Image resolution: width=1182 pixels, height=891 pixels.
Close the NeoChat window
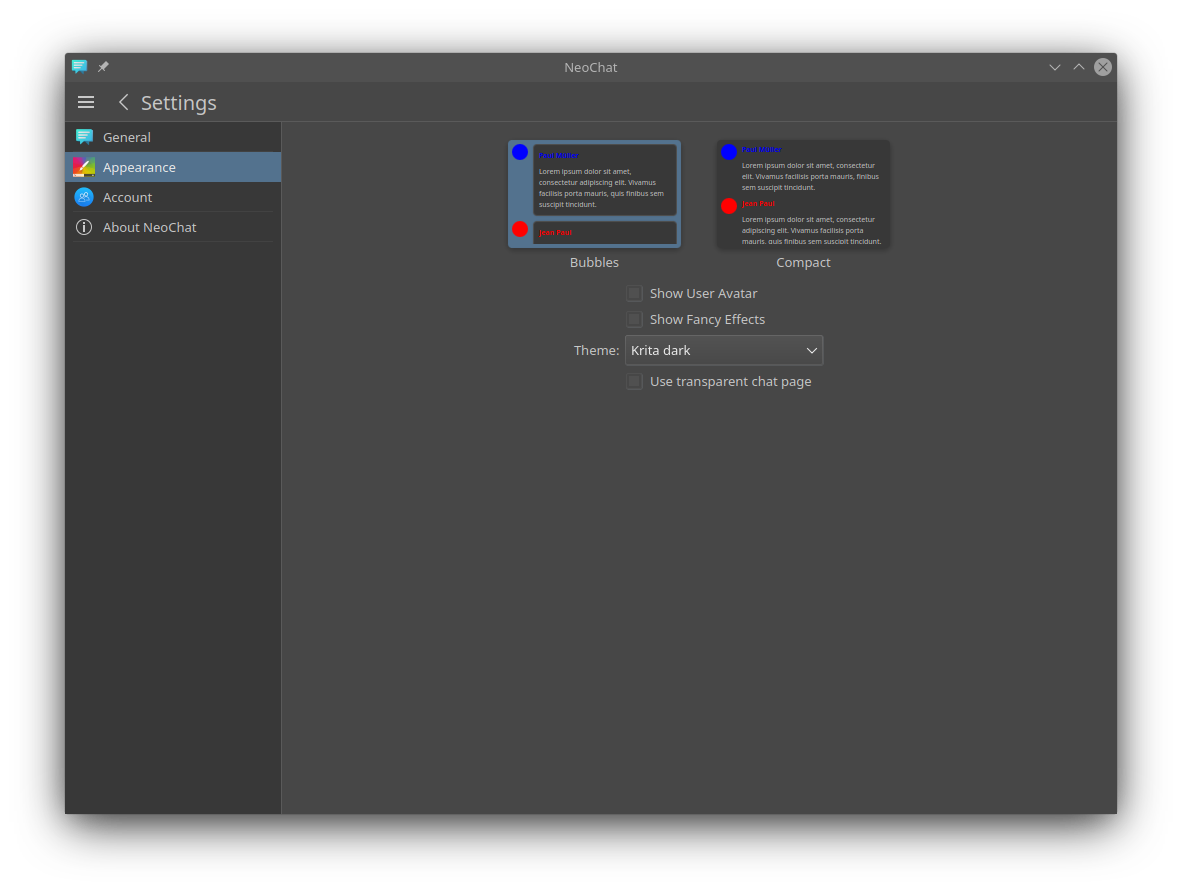point(1102,67)
